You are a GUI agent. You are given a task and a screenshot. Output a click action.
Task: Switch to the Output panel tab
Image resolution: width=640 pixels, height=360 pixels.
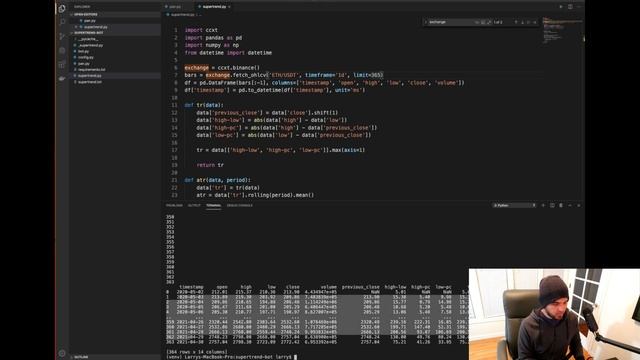tap(194, 205)
